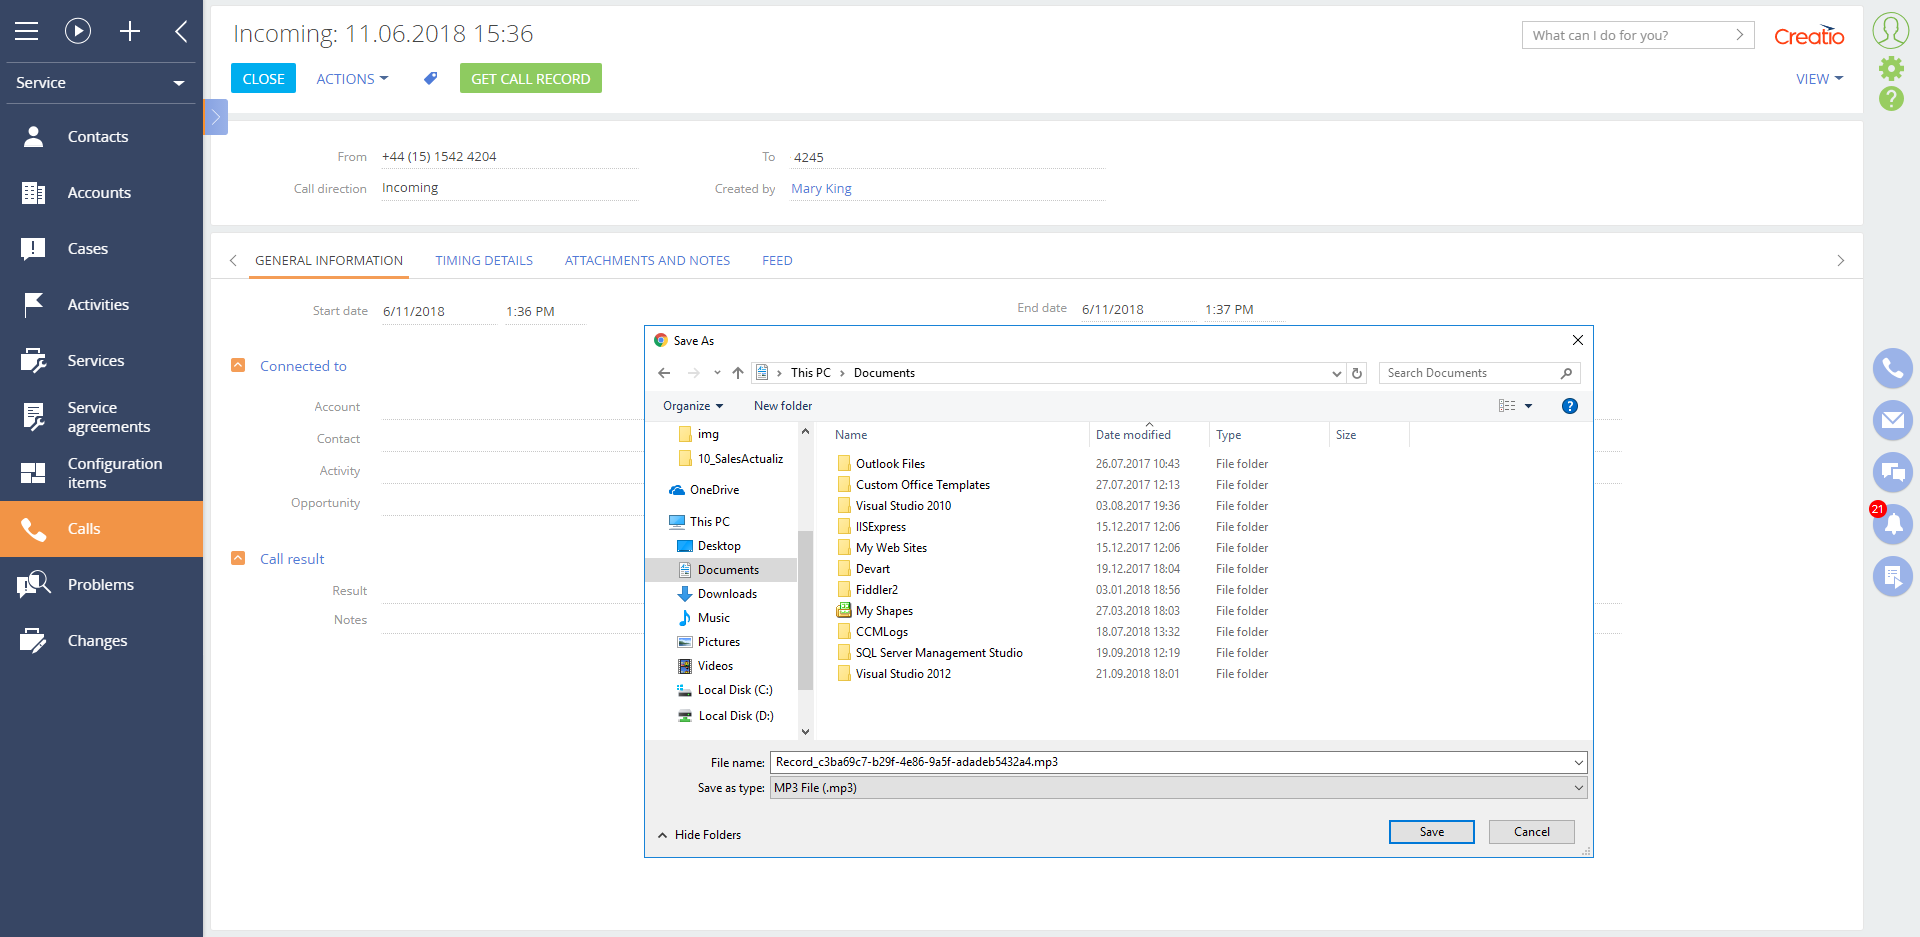
Task: Click the run process play icon
Action: (x=78, y=31)
